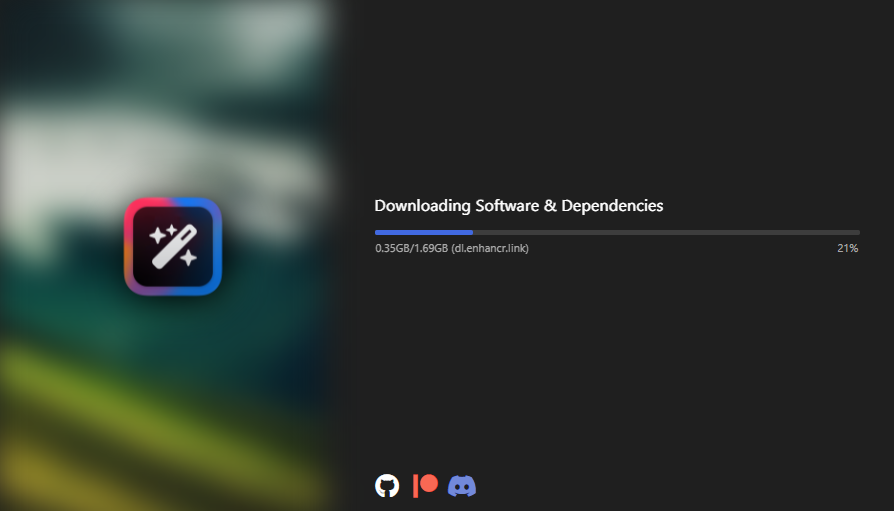Click the "Downloading Software & Dependencies" heading
Image resolution: width=894 pixels, height=511 pixels.
(x=519, y=206)
